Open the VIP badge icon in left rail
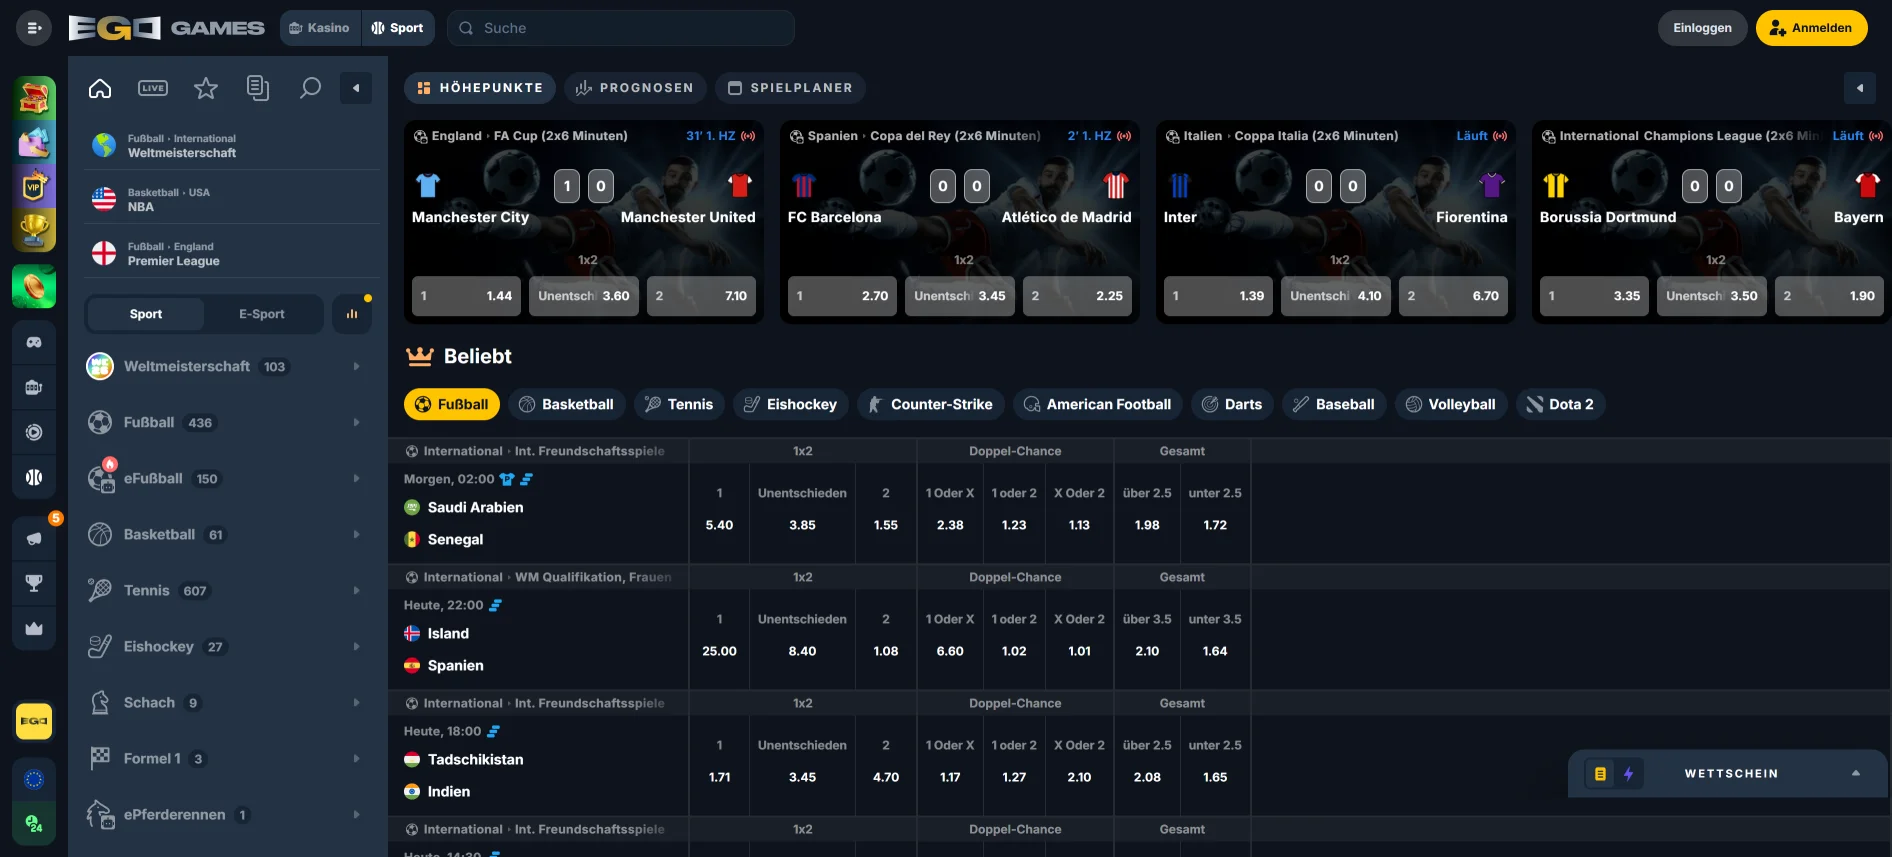 (x=34, y=186)
